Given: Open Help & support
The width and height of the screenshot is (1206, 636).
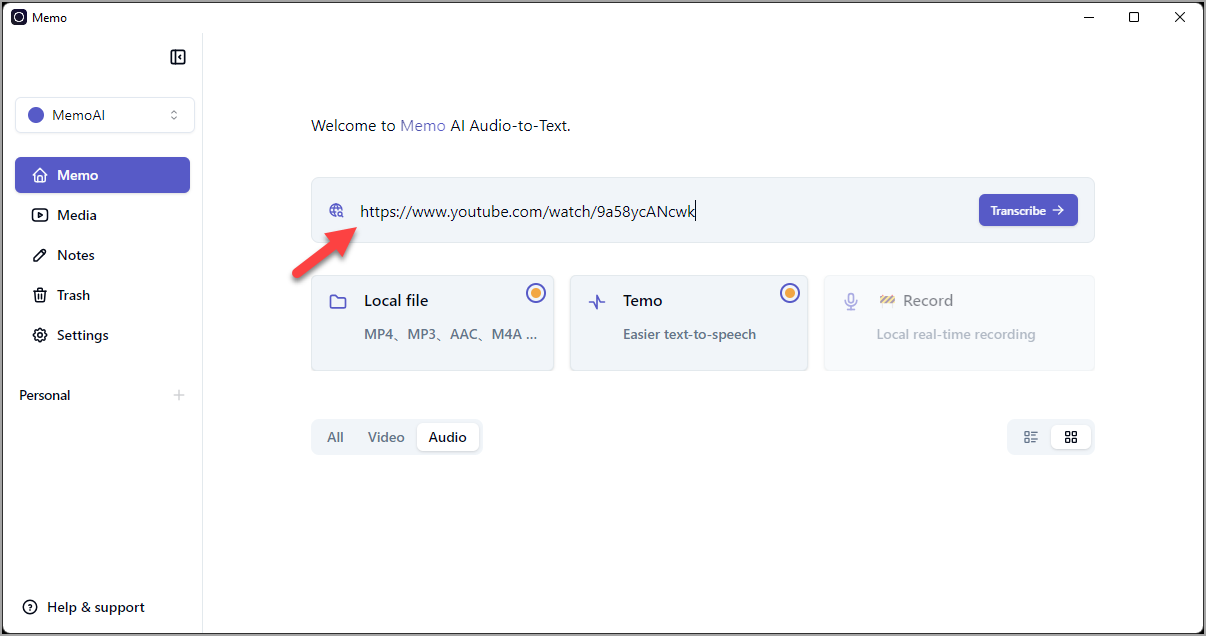Looking at the screenshot, I should [84, 607].
